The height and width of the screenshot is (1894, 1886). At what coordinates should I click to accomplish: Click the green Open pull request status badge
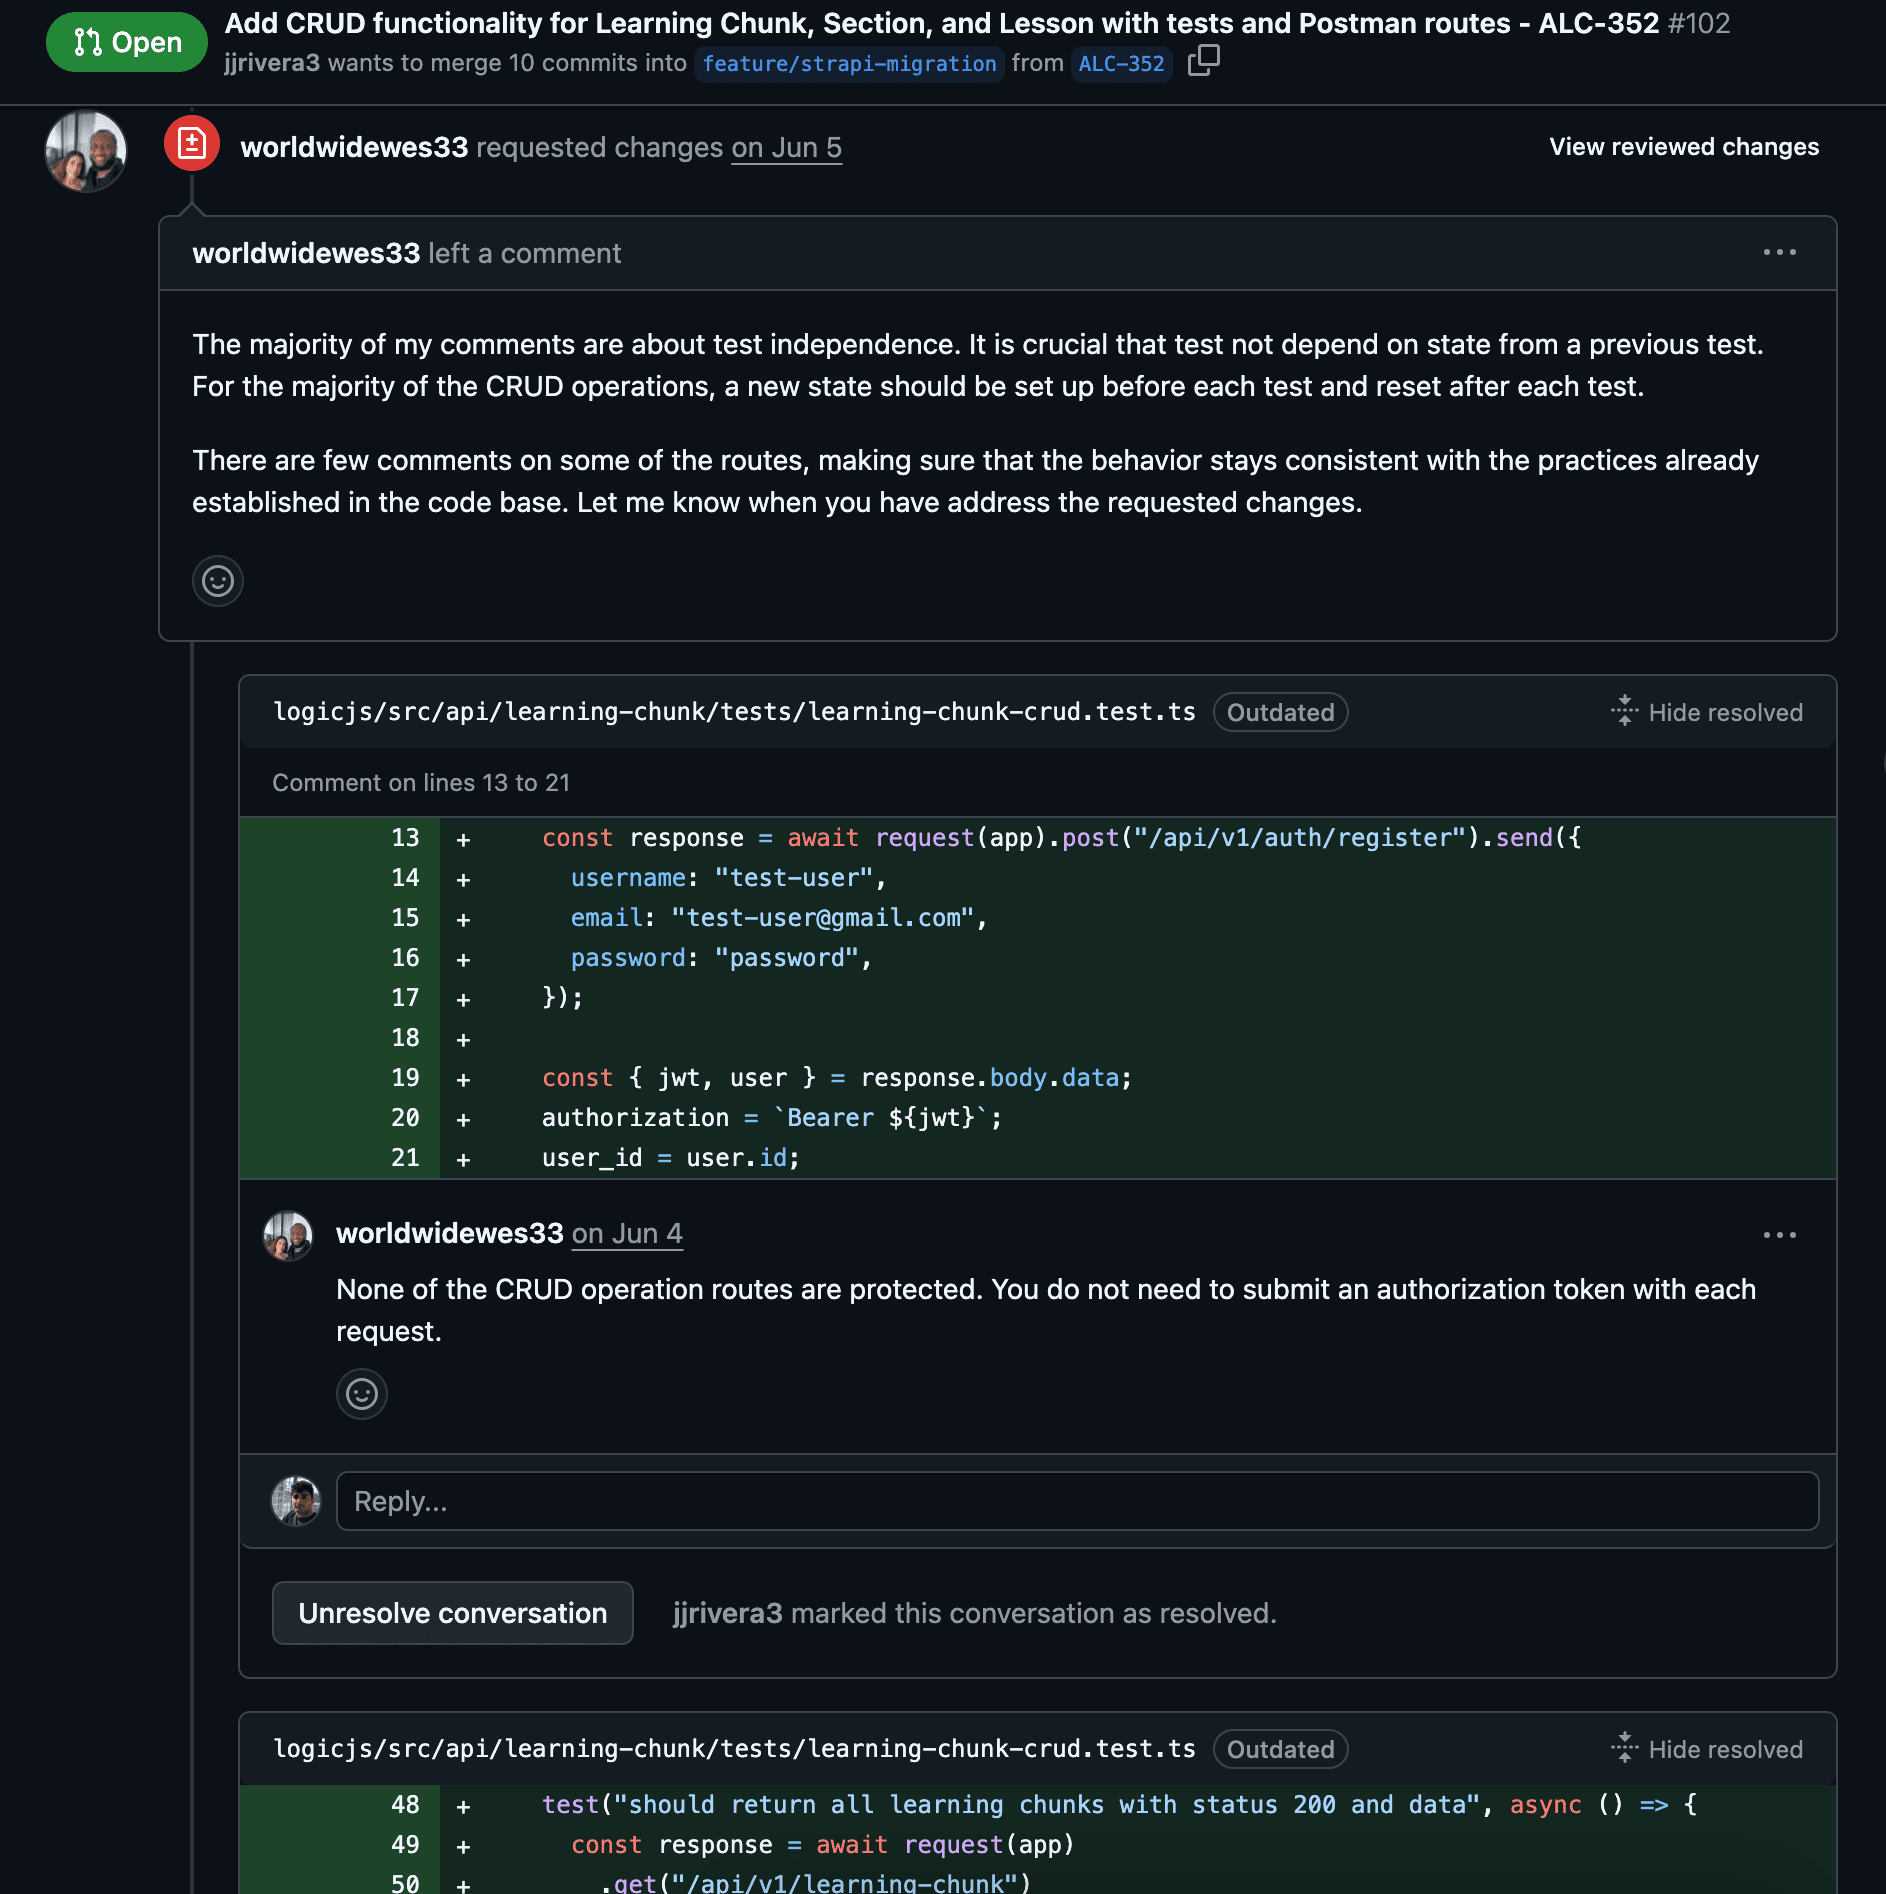tap(127, 42)
